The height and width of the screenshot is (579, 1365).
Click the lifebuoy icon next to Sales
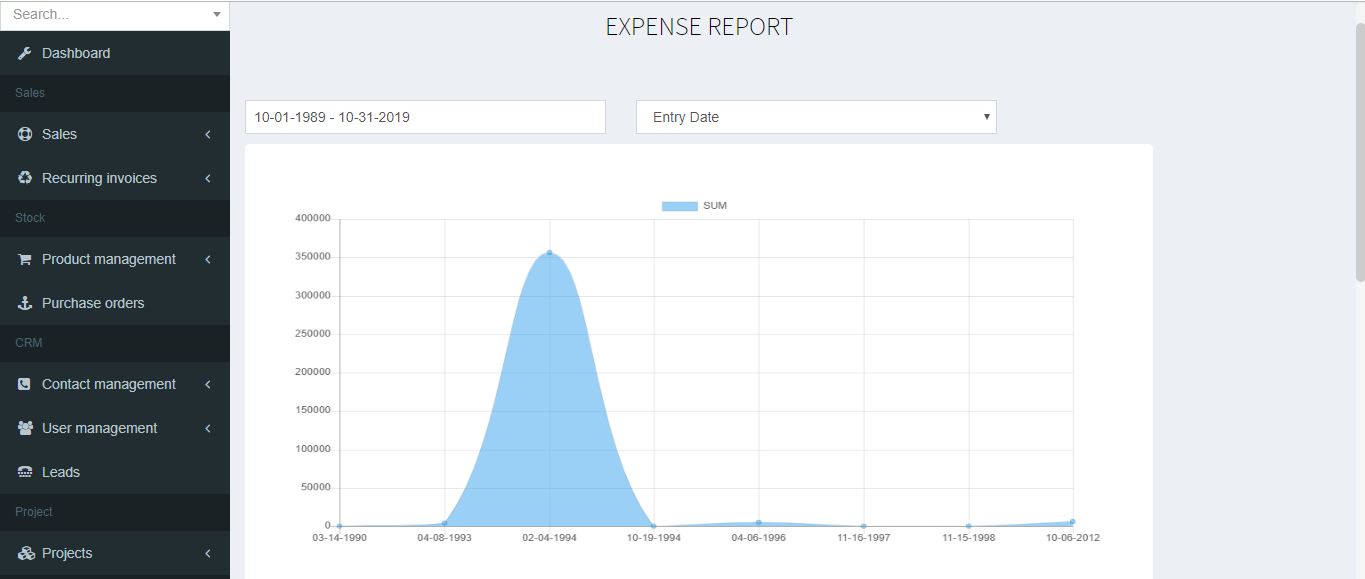pos(25,134)
